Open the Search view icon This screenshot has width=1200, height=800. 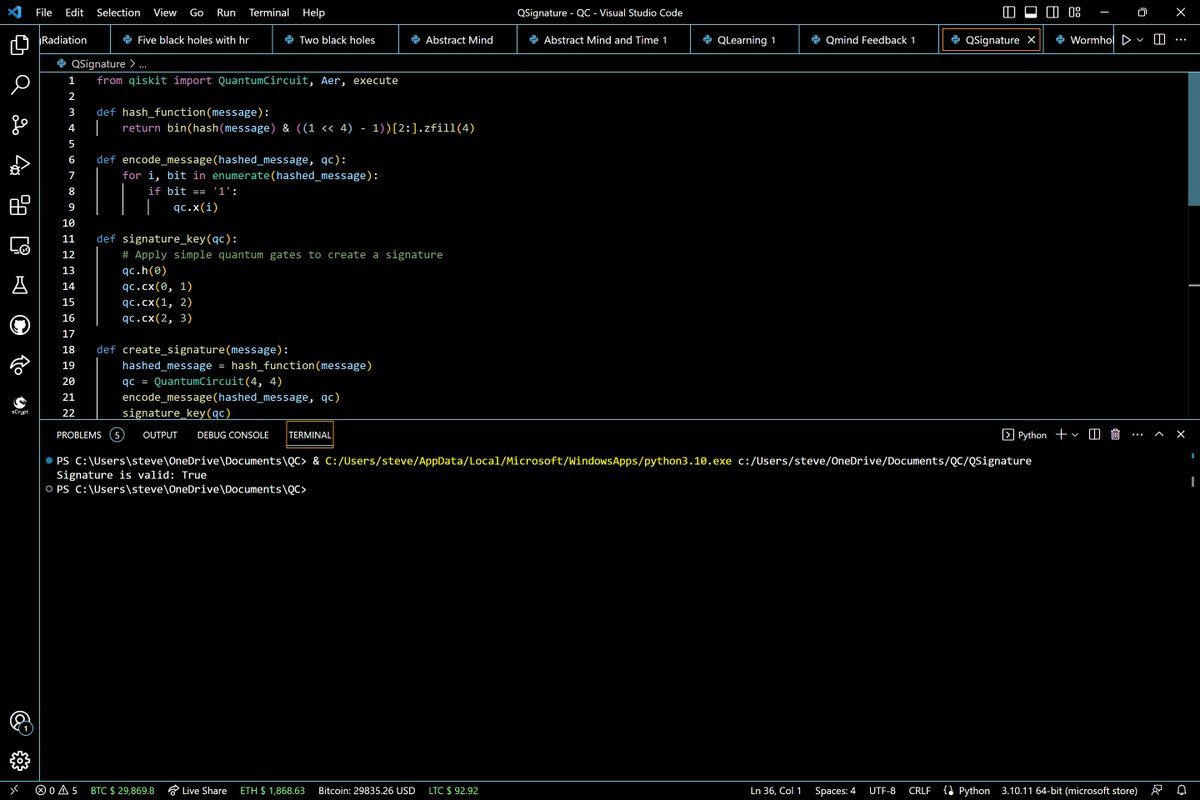(19, 85)
